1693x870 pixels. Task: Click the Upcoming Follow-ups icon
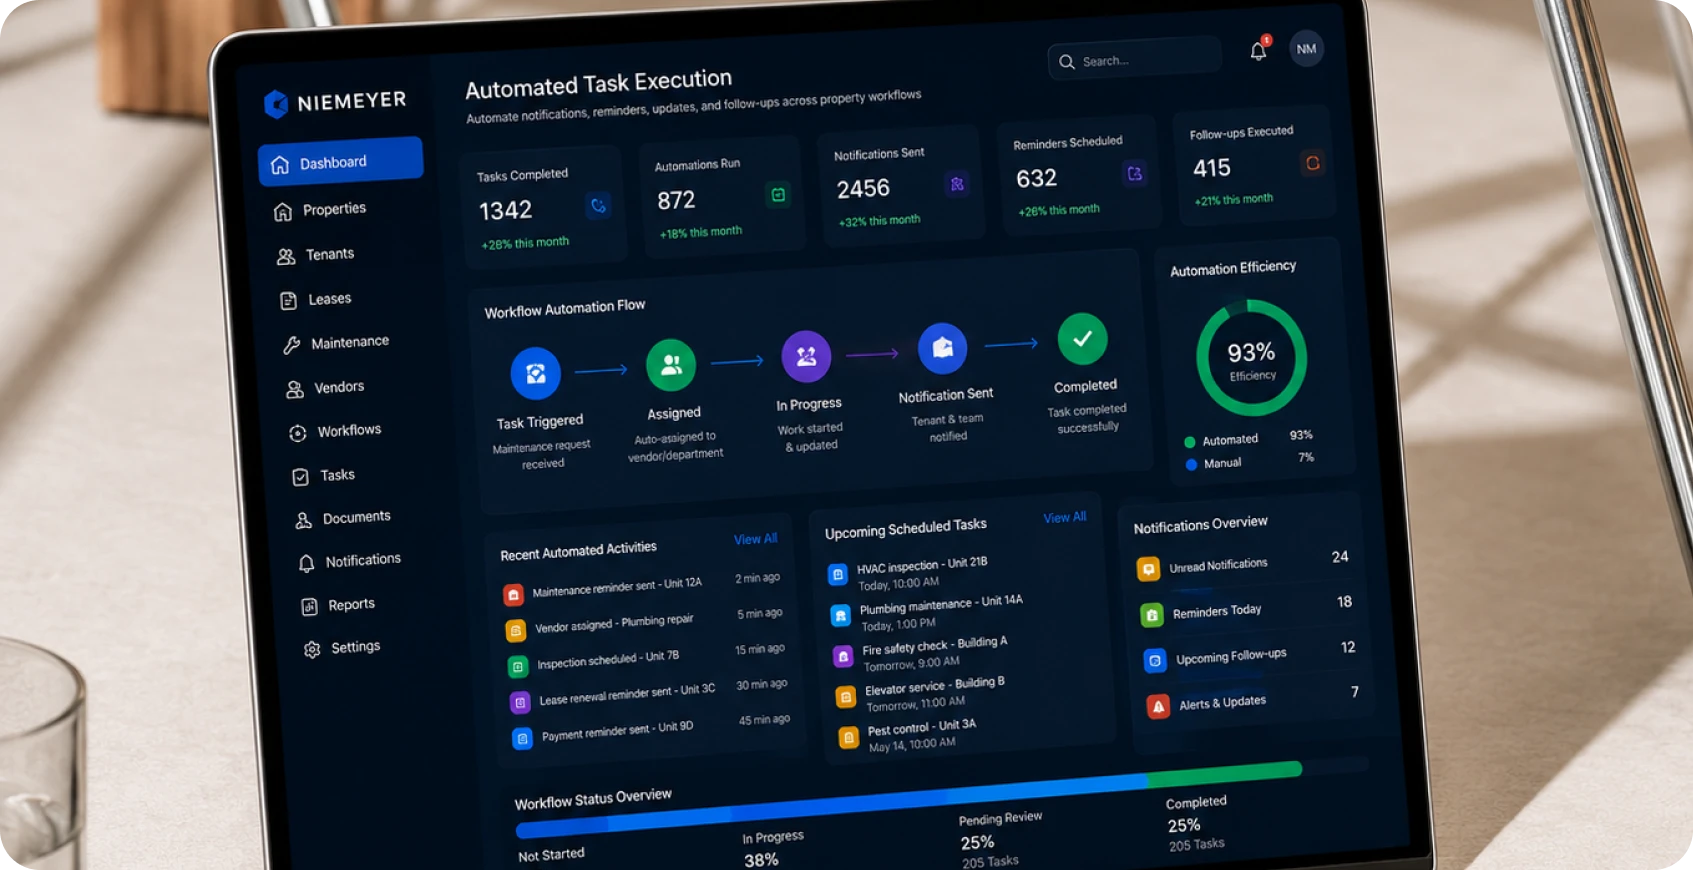tap(1154, 661)
